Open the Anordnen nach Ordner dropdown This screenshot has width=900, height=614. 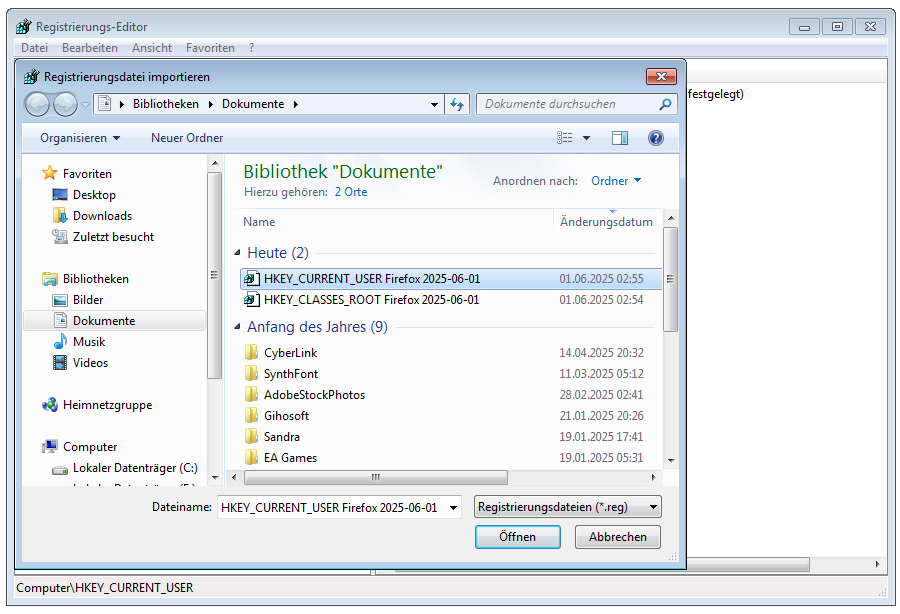coord(616,181)
